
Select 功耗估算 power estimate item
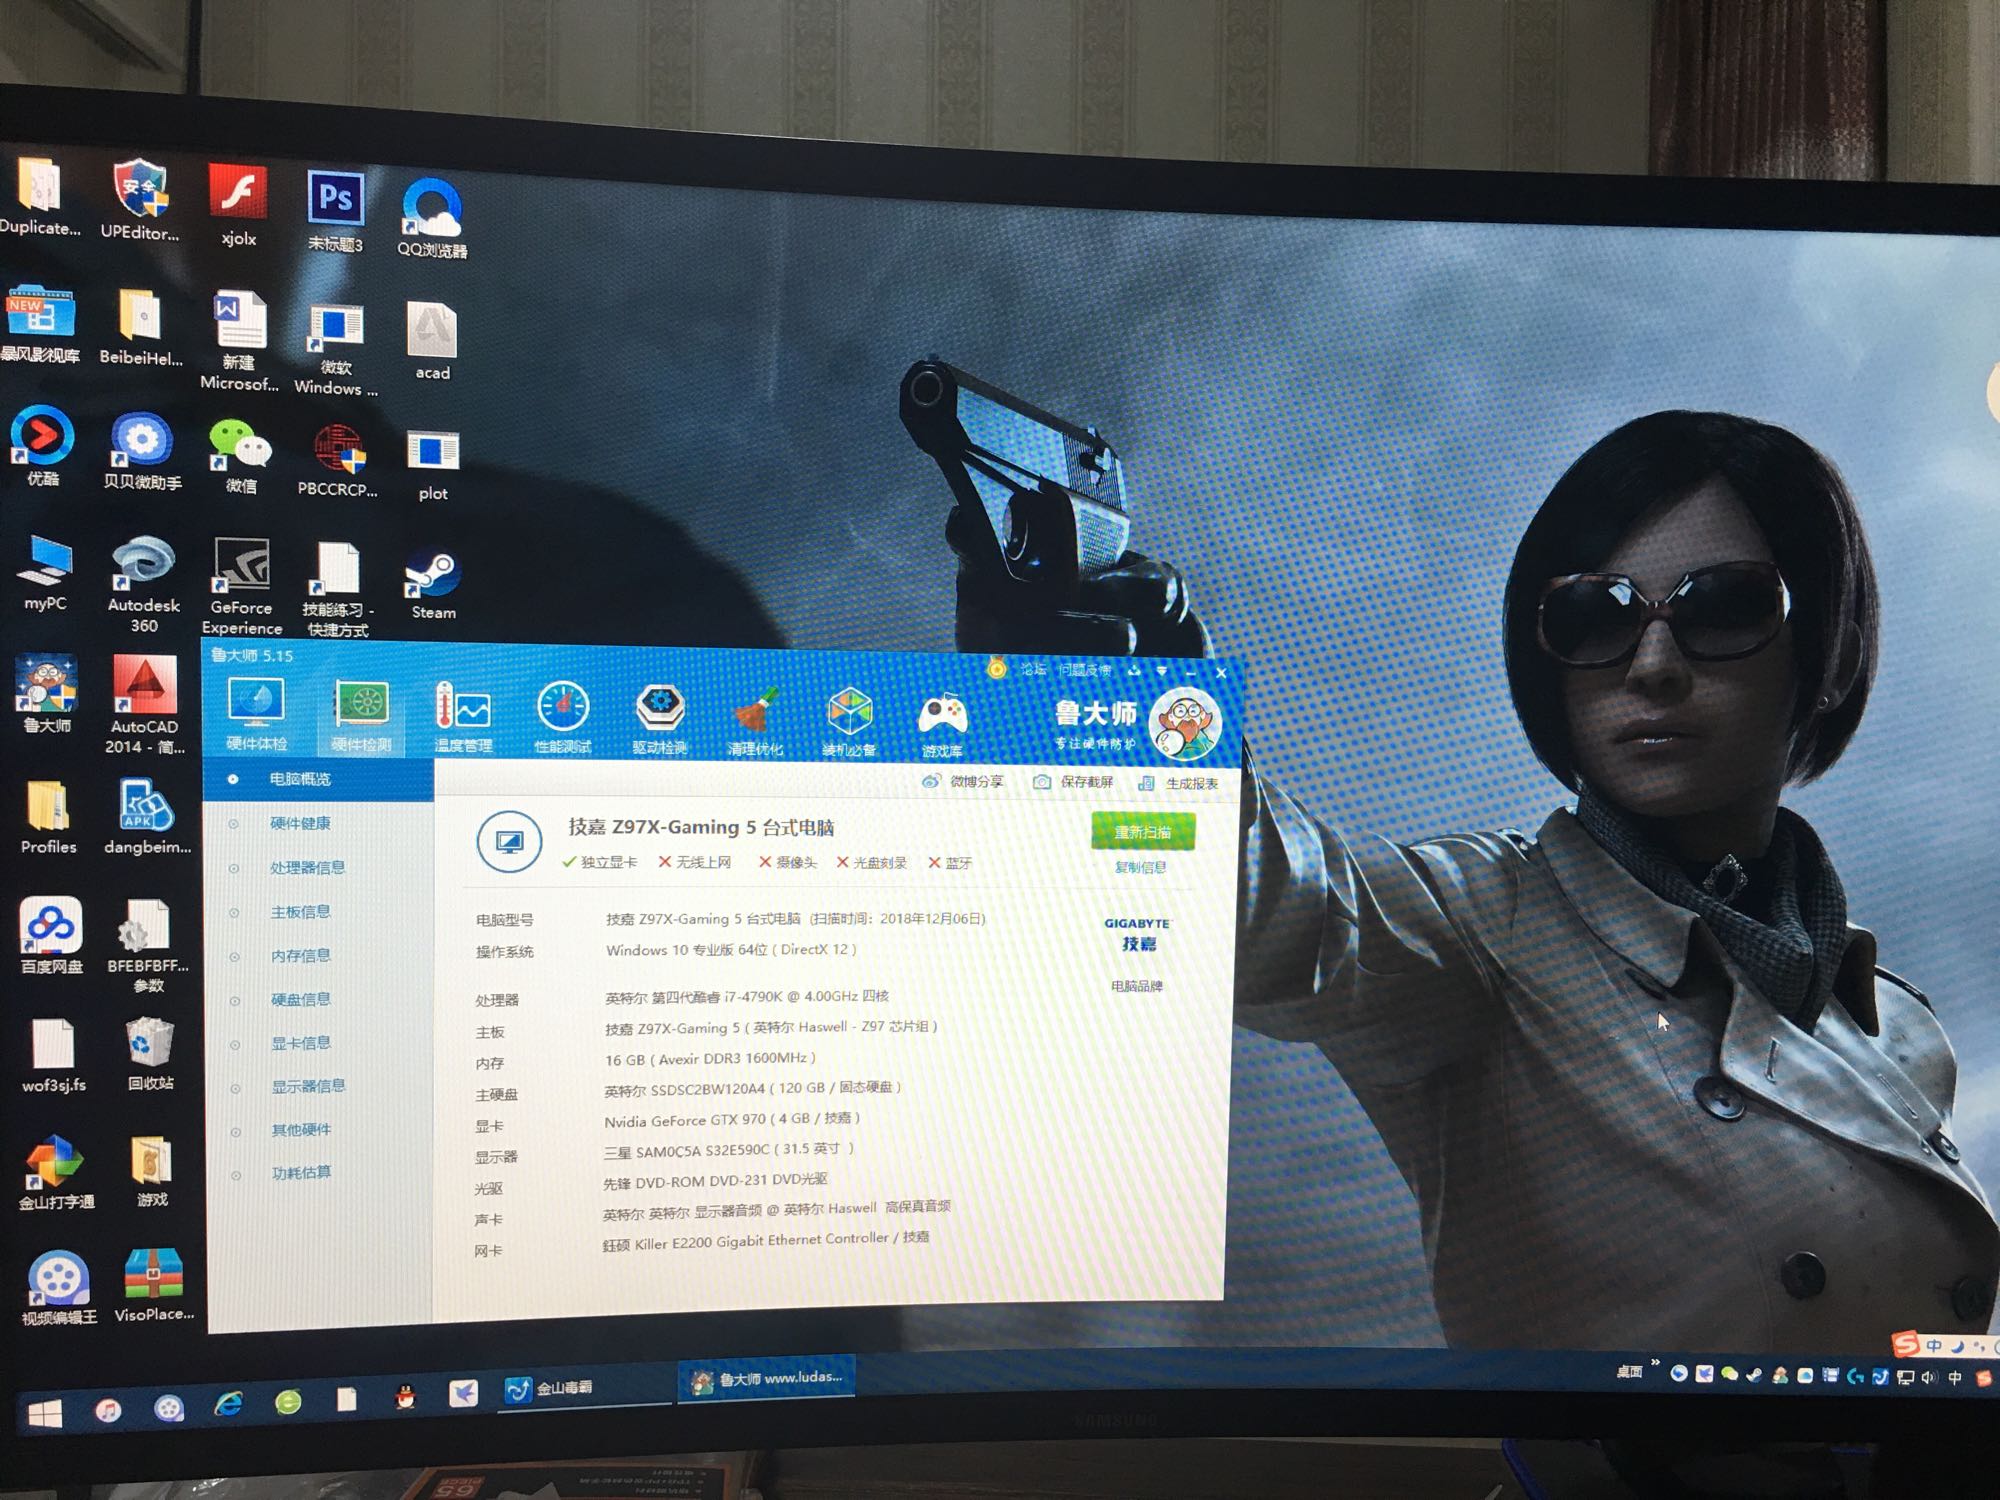pyautogui.click(x=301, y=1173)
